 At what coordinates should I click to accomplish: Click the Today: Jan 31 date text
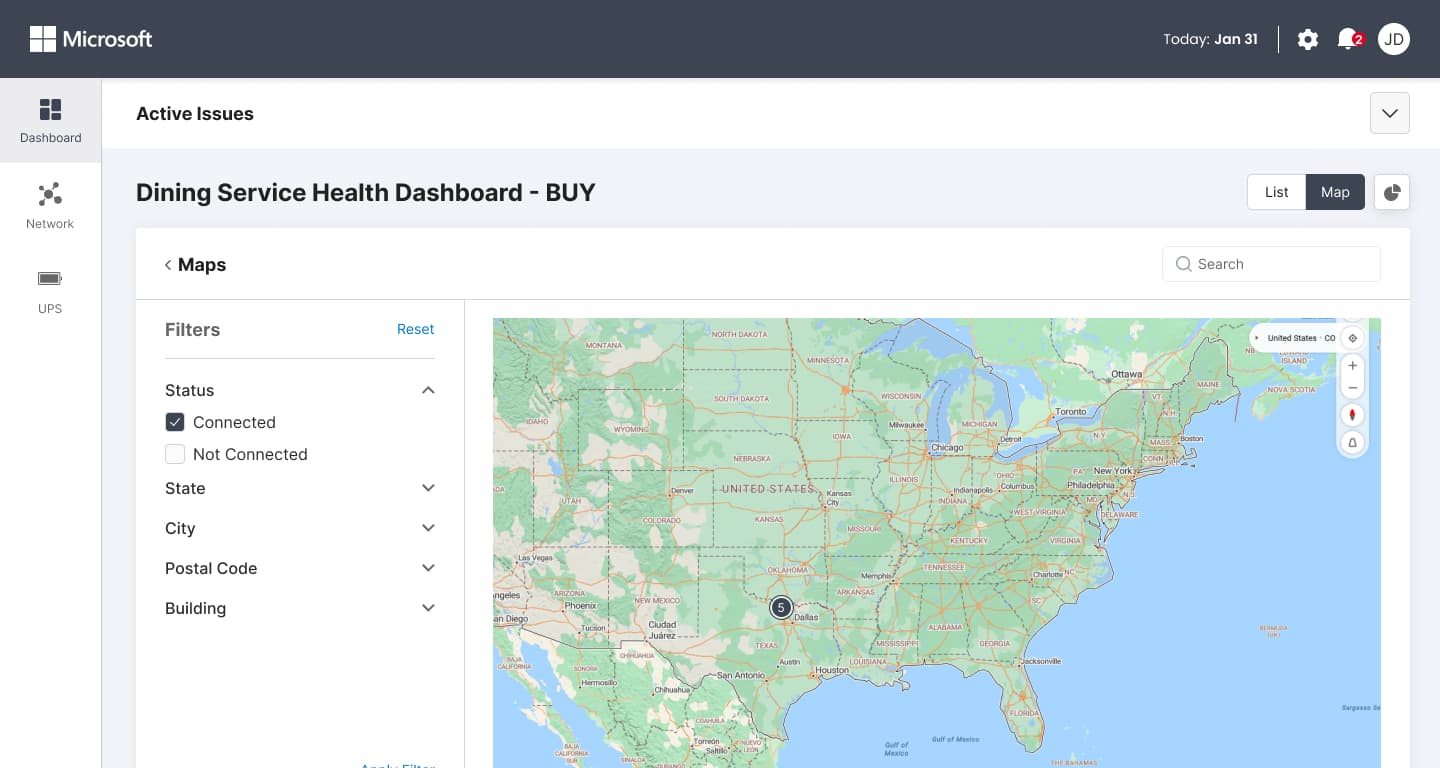pos(1210,39)
